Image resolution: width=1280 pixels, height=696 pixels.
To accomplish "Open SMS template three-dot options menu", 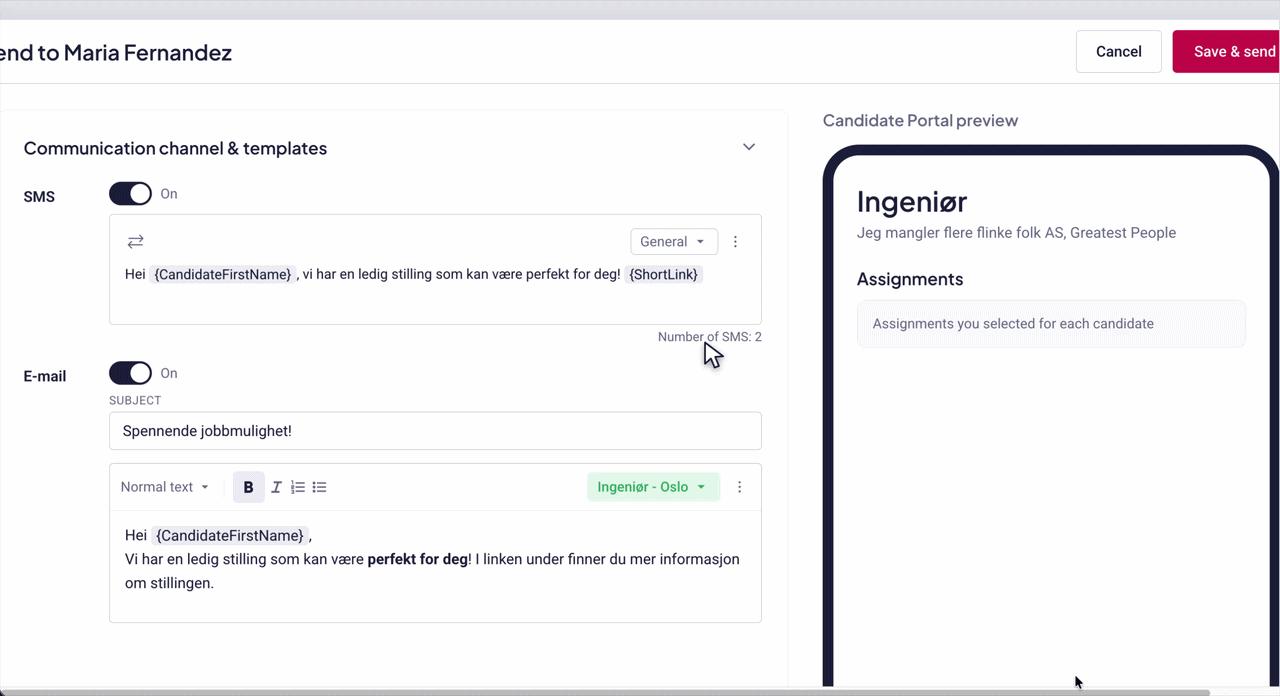I will 736,241.
